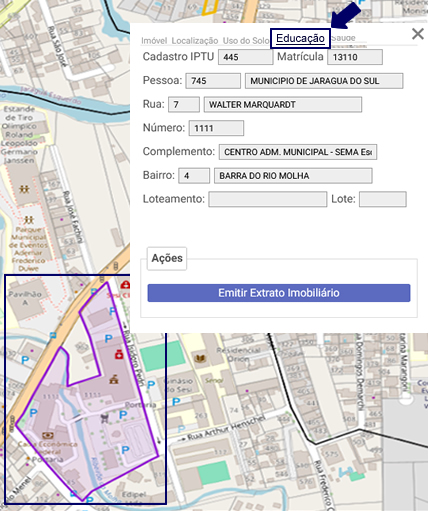Select the Educação tab

pos(300,38)
